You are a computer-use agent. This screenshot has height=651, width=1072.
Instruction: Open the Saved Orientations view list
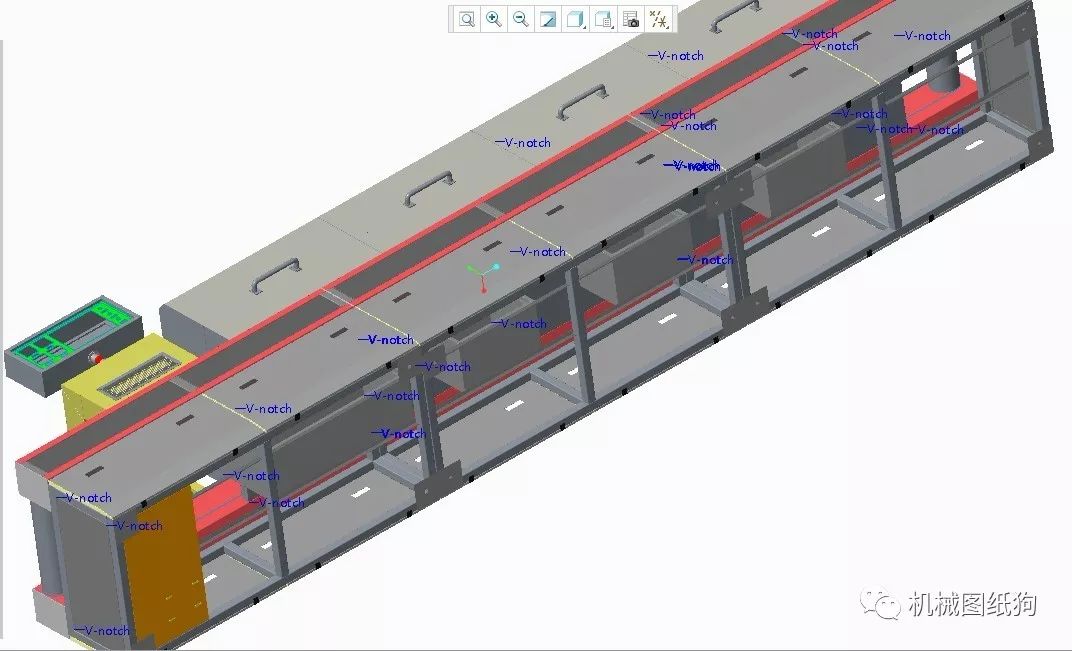604,19
